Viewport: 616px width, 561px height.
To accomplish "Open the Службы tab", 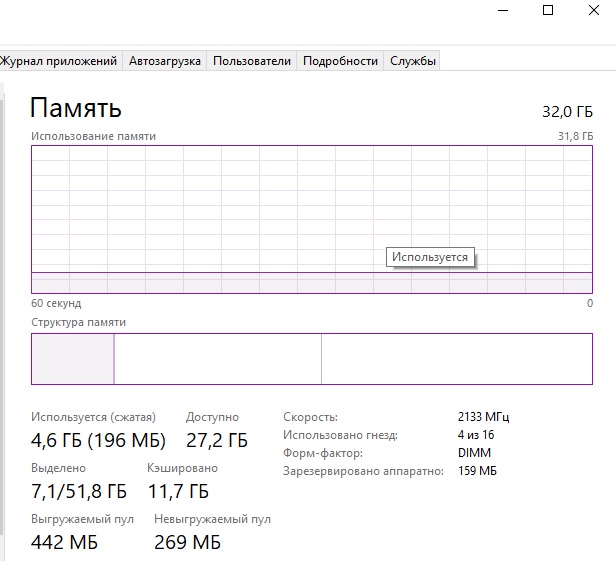I will (413, 61).
